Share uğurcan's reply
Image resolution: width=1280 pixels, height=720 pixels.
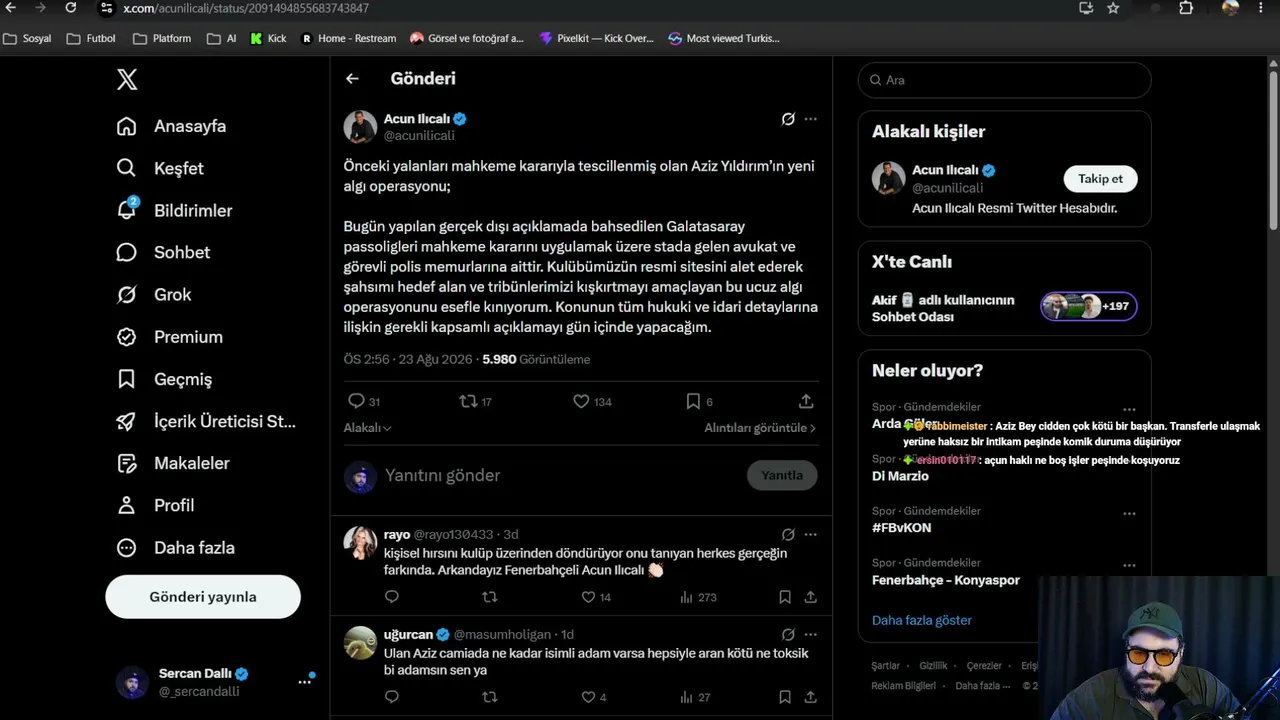[811, 697]
